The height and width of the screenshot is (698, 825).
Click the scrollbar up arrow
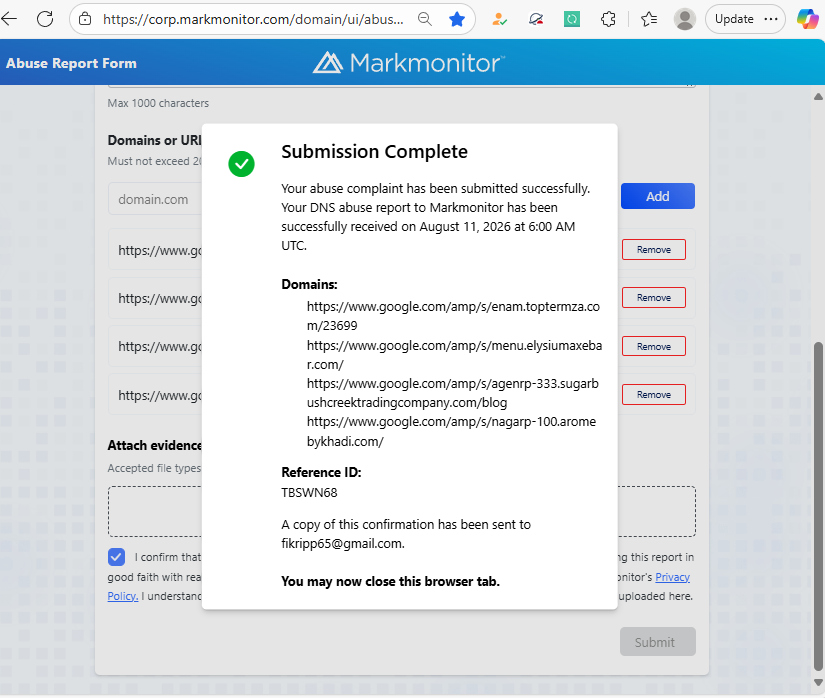pos(818,97)
